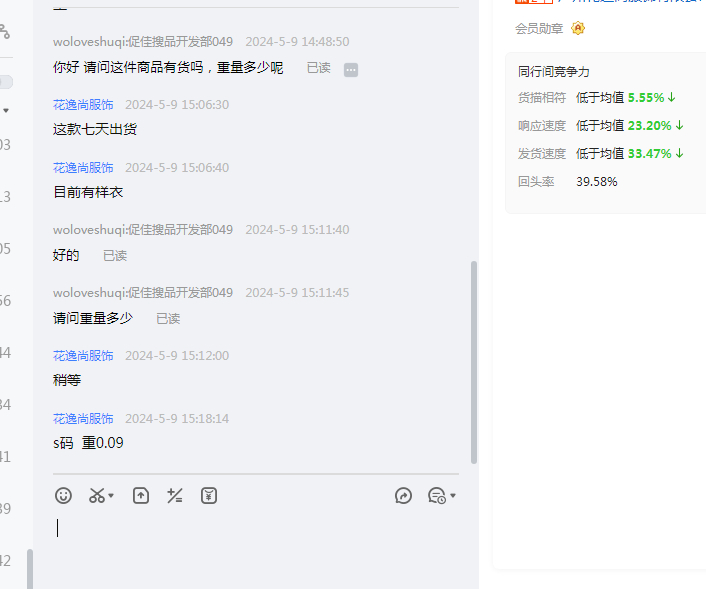The width and height of the screenshot is (706, 589).
Task: Click the forward arrow bubble icon
Action: point(403,495)
